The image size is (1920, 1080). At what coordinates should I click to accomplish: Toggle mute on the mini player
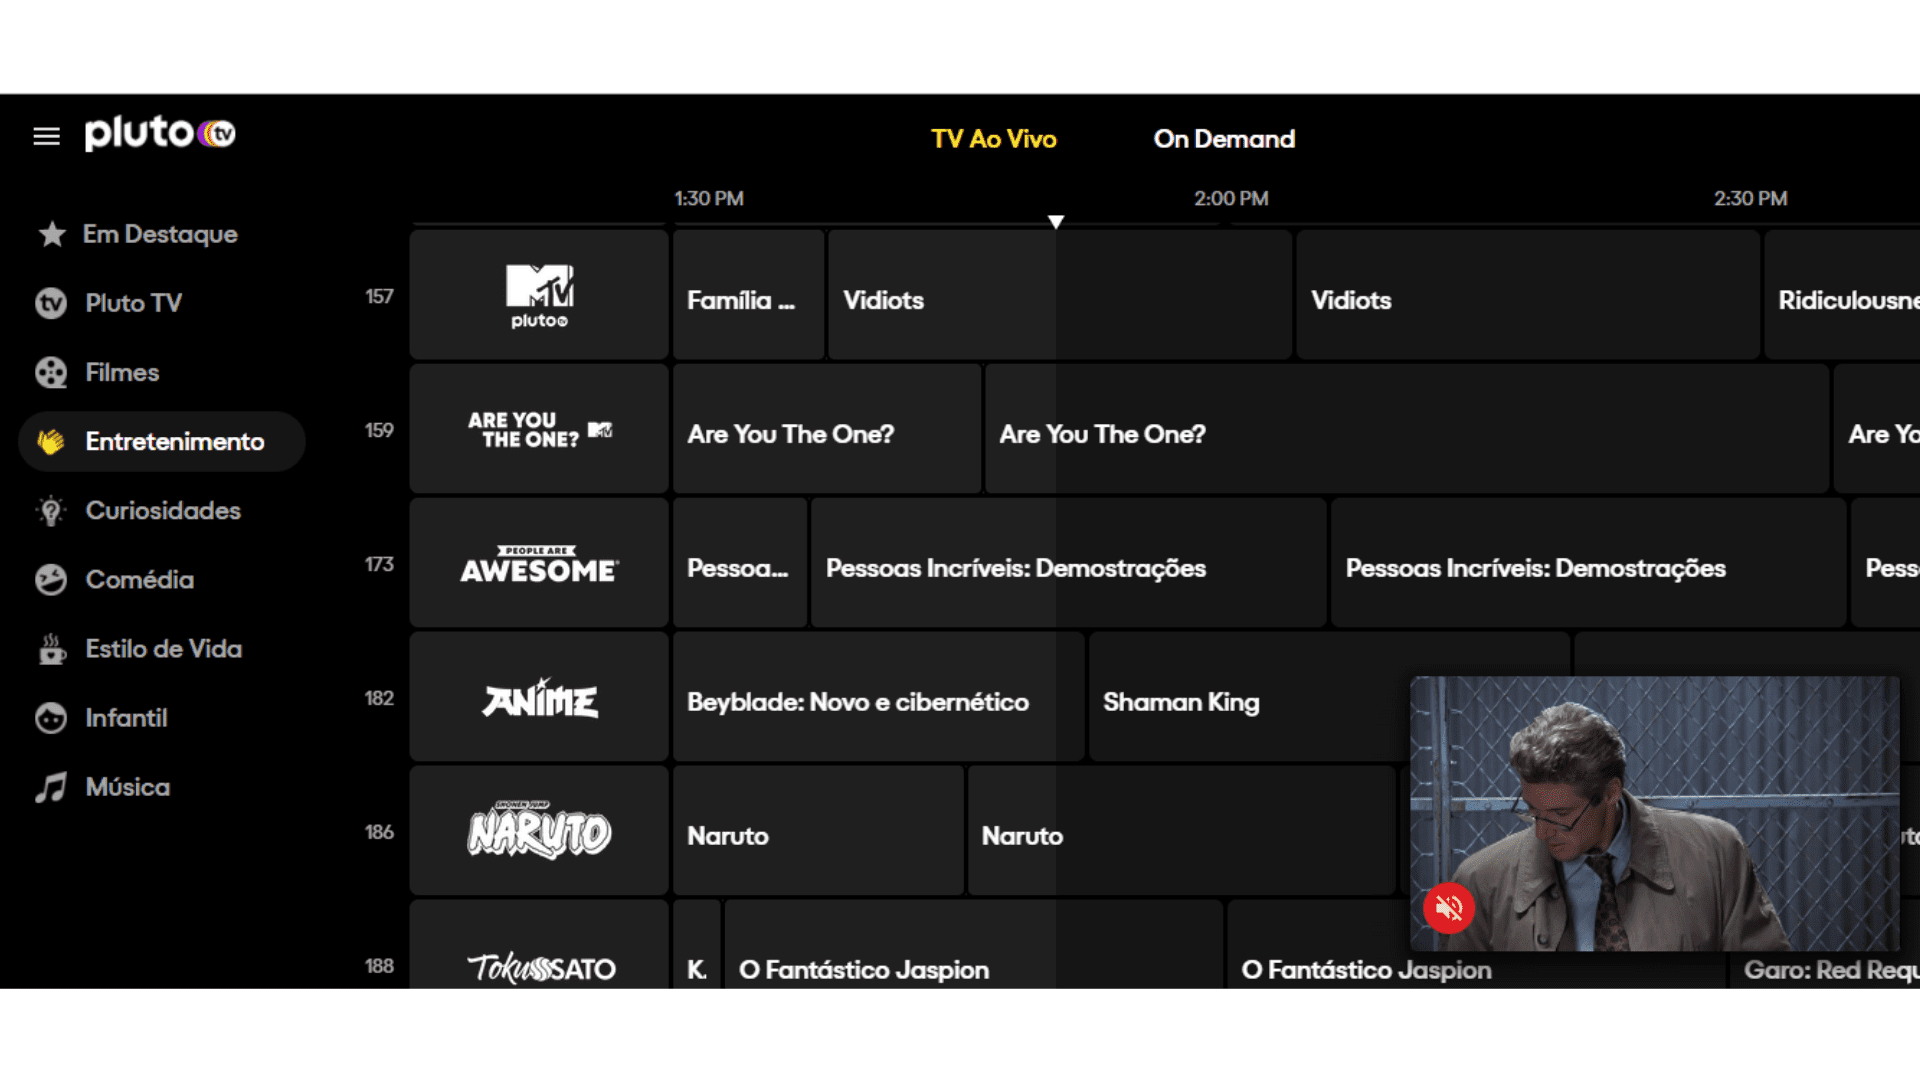click(x=1449, y=907)
